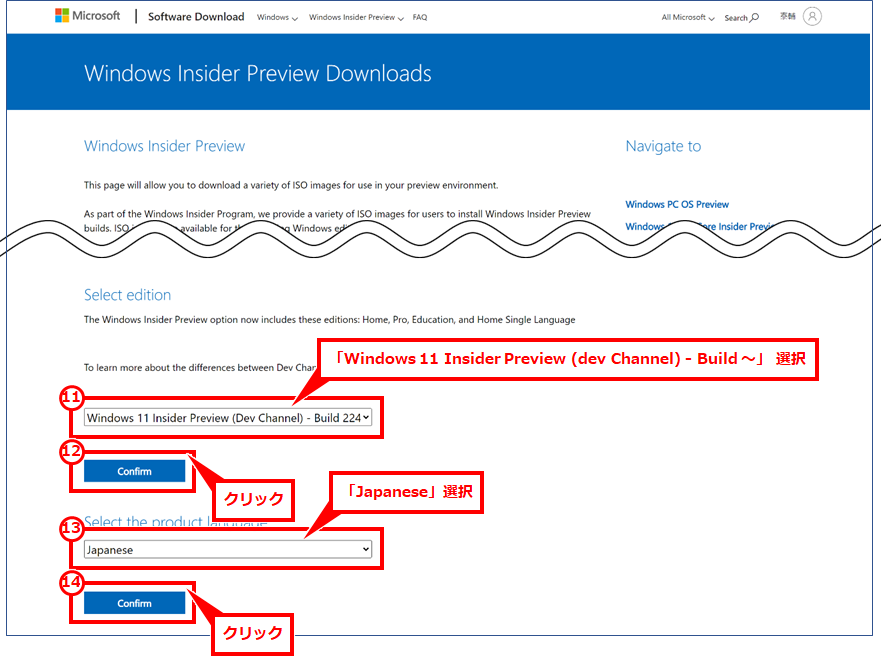This screenshot has height=659, width=881.
Task: Click the Select edition heading
Action: [x=128, y=295]
